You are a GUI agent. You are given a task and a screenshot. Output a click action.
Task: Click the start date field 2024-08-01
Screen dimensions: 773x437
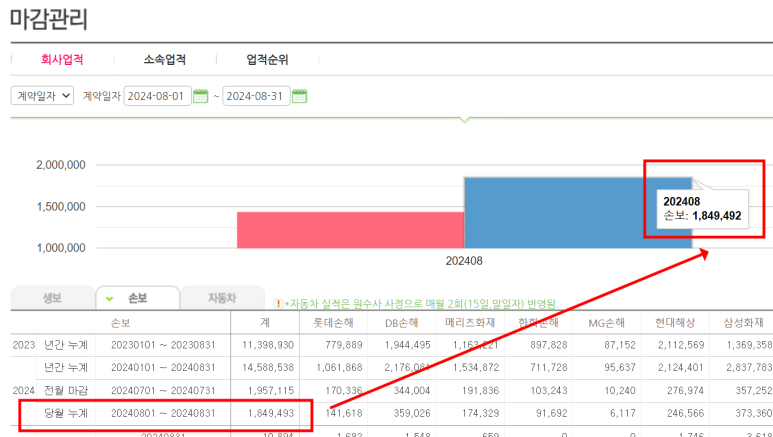coord(157,96)
